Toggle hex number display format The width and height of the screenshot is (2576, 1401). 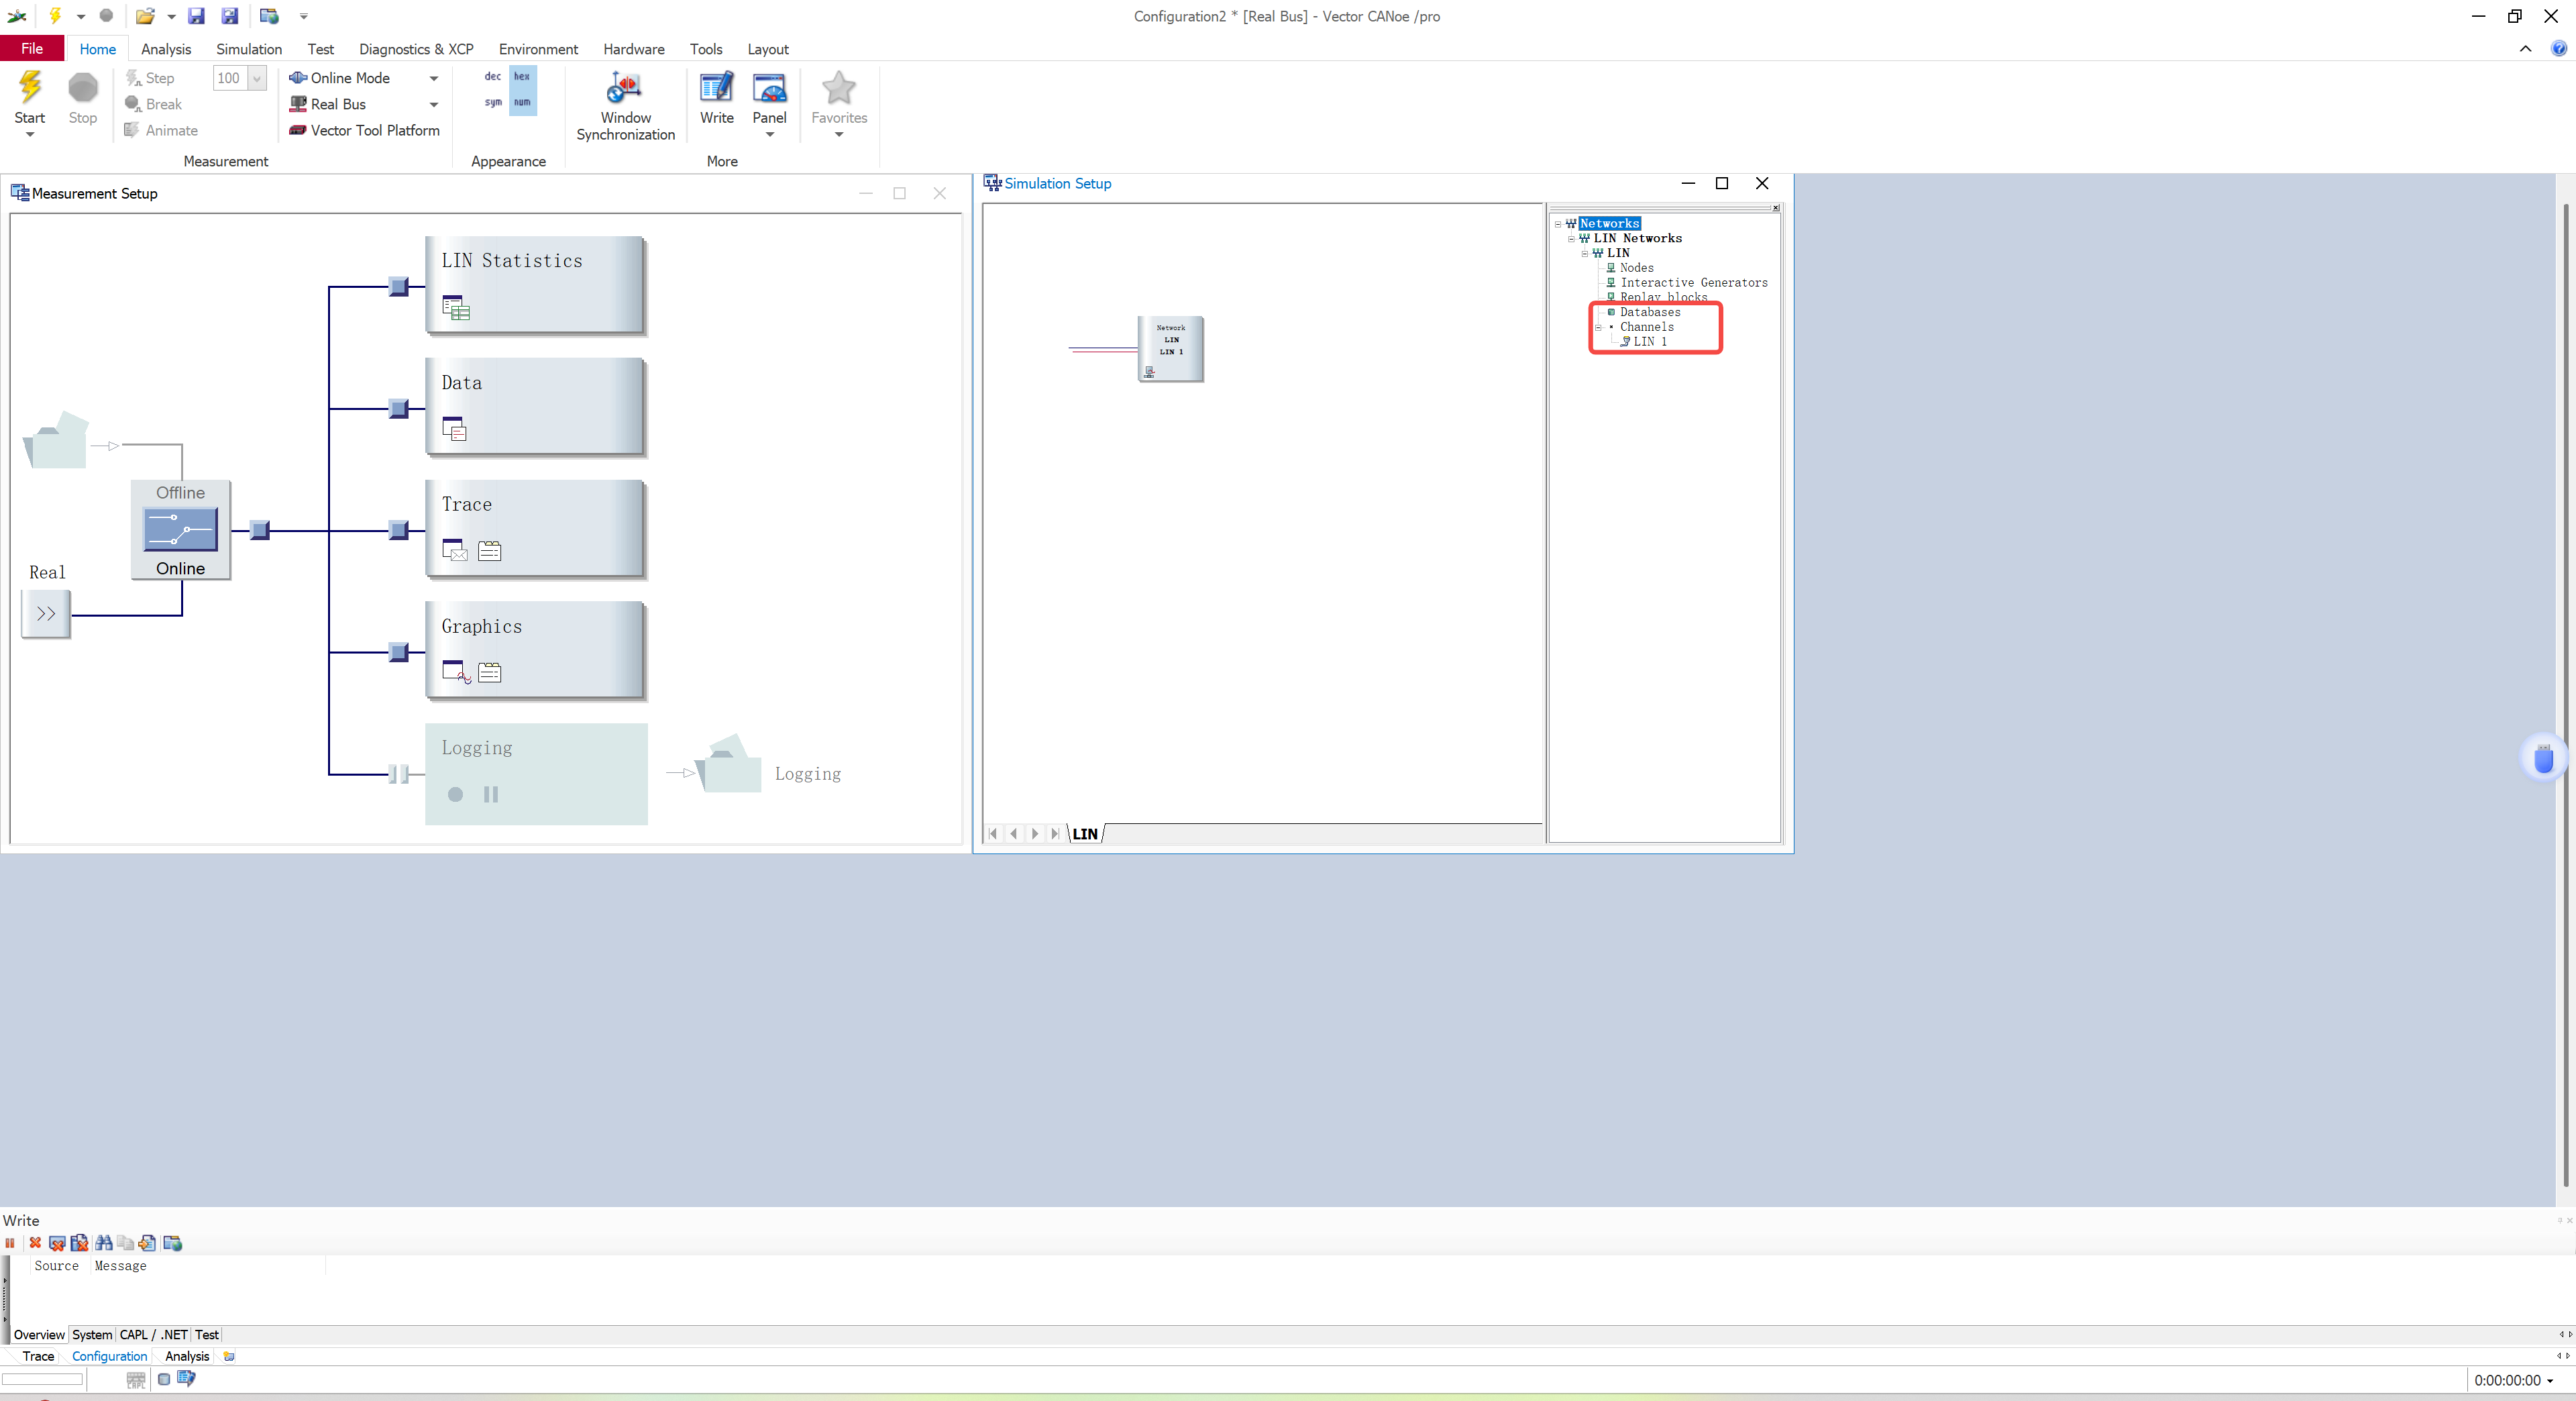[x=522, y=77]
